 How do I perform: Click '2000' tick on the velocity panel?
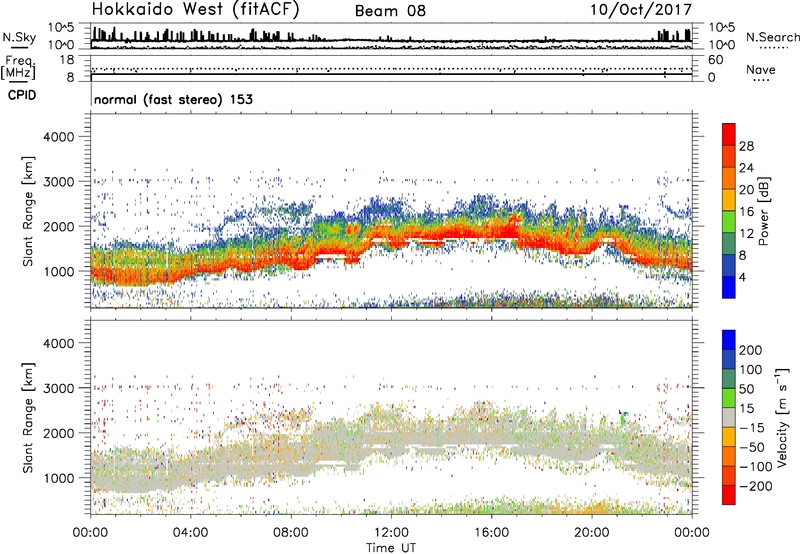point(59,433)
